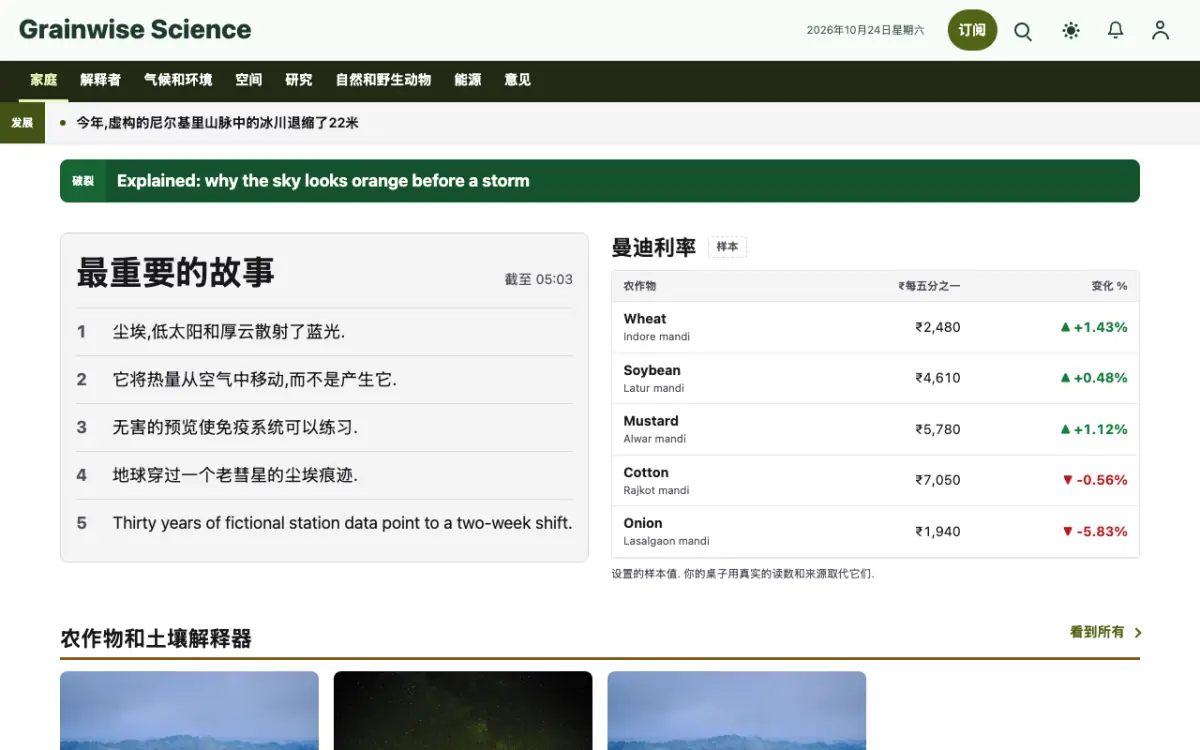Open the third explainer card thumbnail
Viewport: 1200px width, 750px height.
click(737, 710)
